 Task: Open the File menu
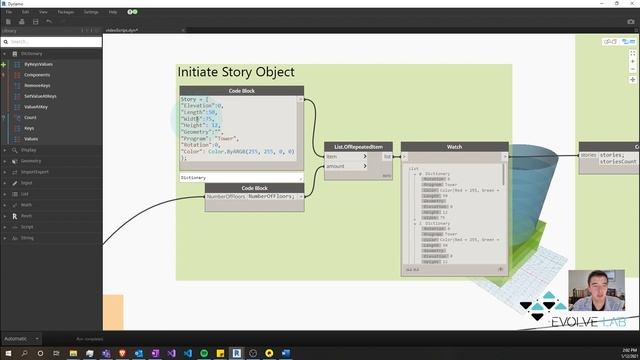pyautogui.click(x=9, y=12)
